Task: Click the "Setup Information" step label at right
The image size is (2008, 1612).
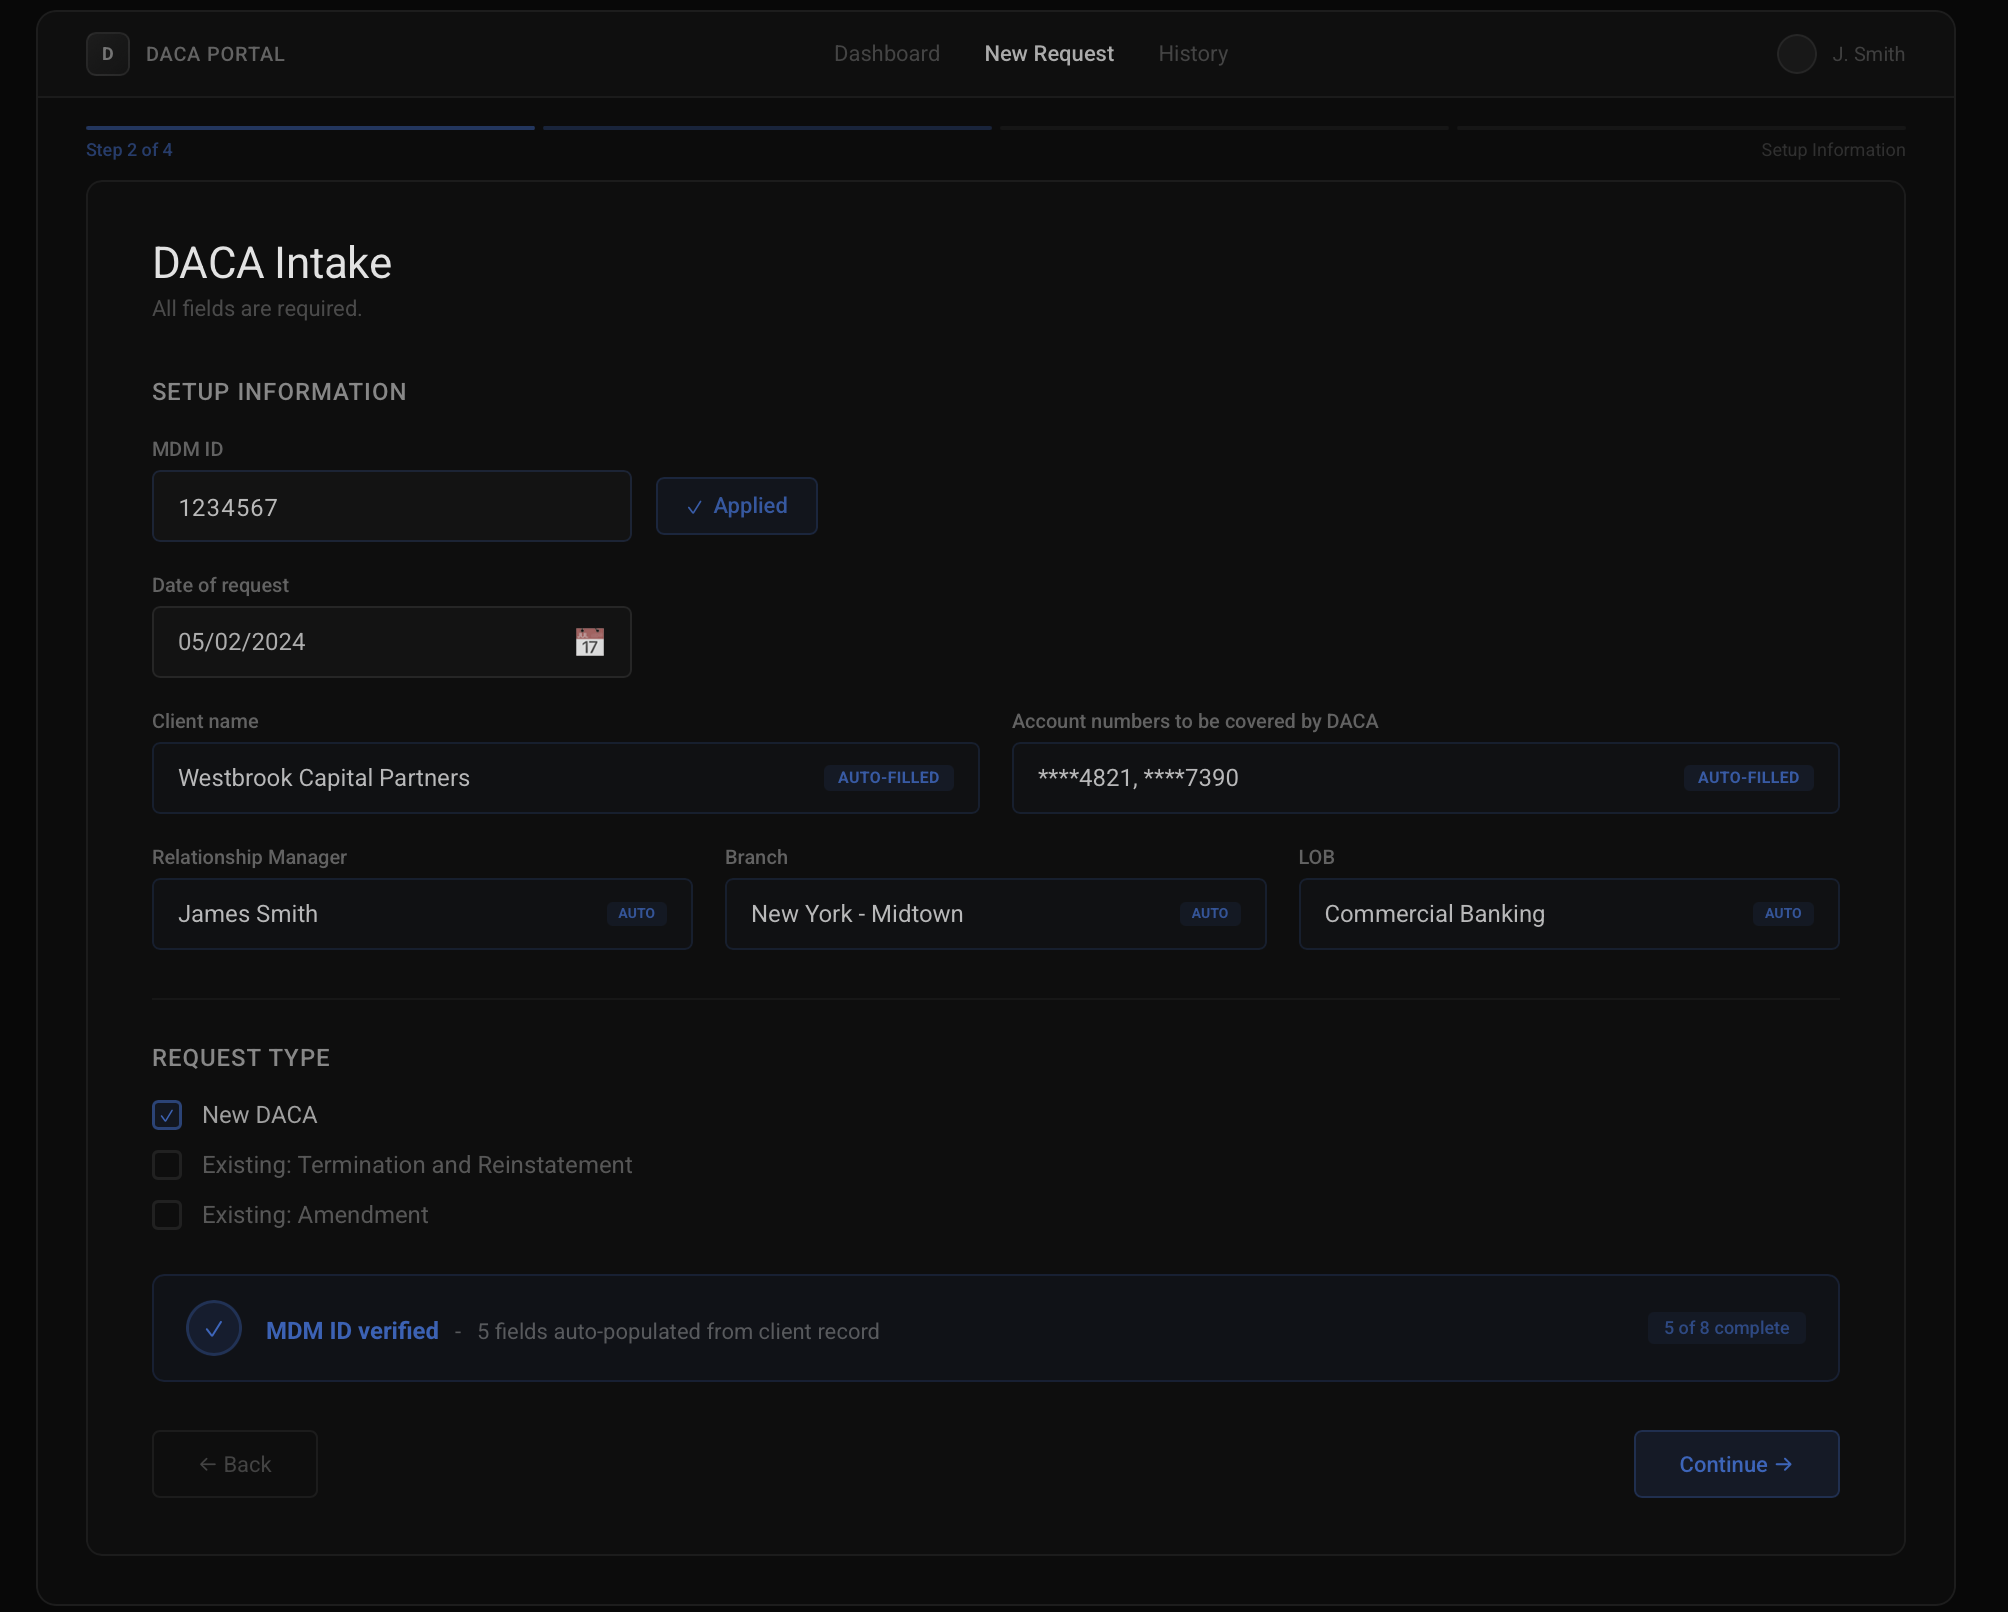Action: tap(1833, 150)
